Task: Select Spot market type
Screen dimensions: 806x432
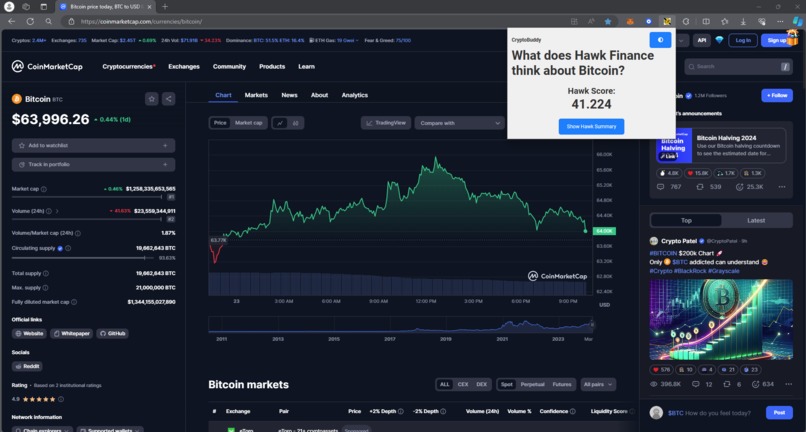Action: coord(507,384)
